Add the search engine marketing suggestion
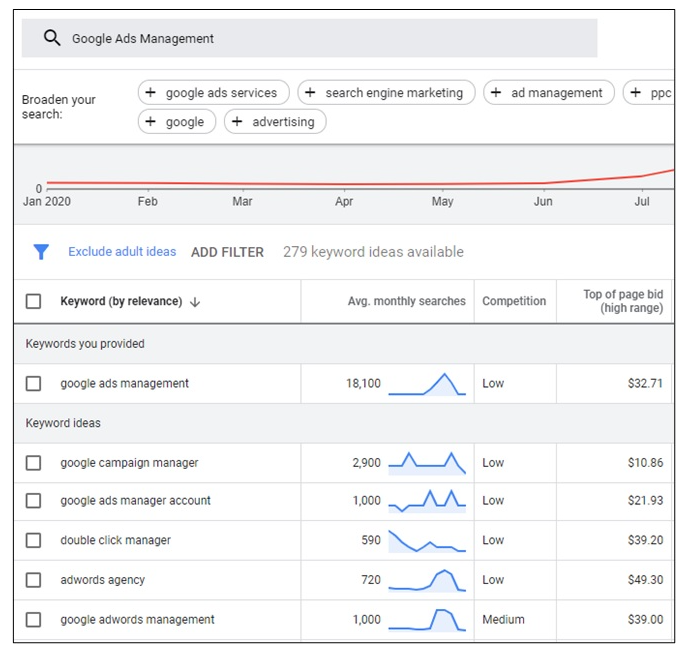 [386, 92]
